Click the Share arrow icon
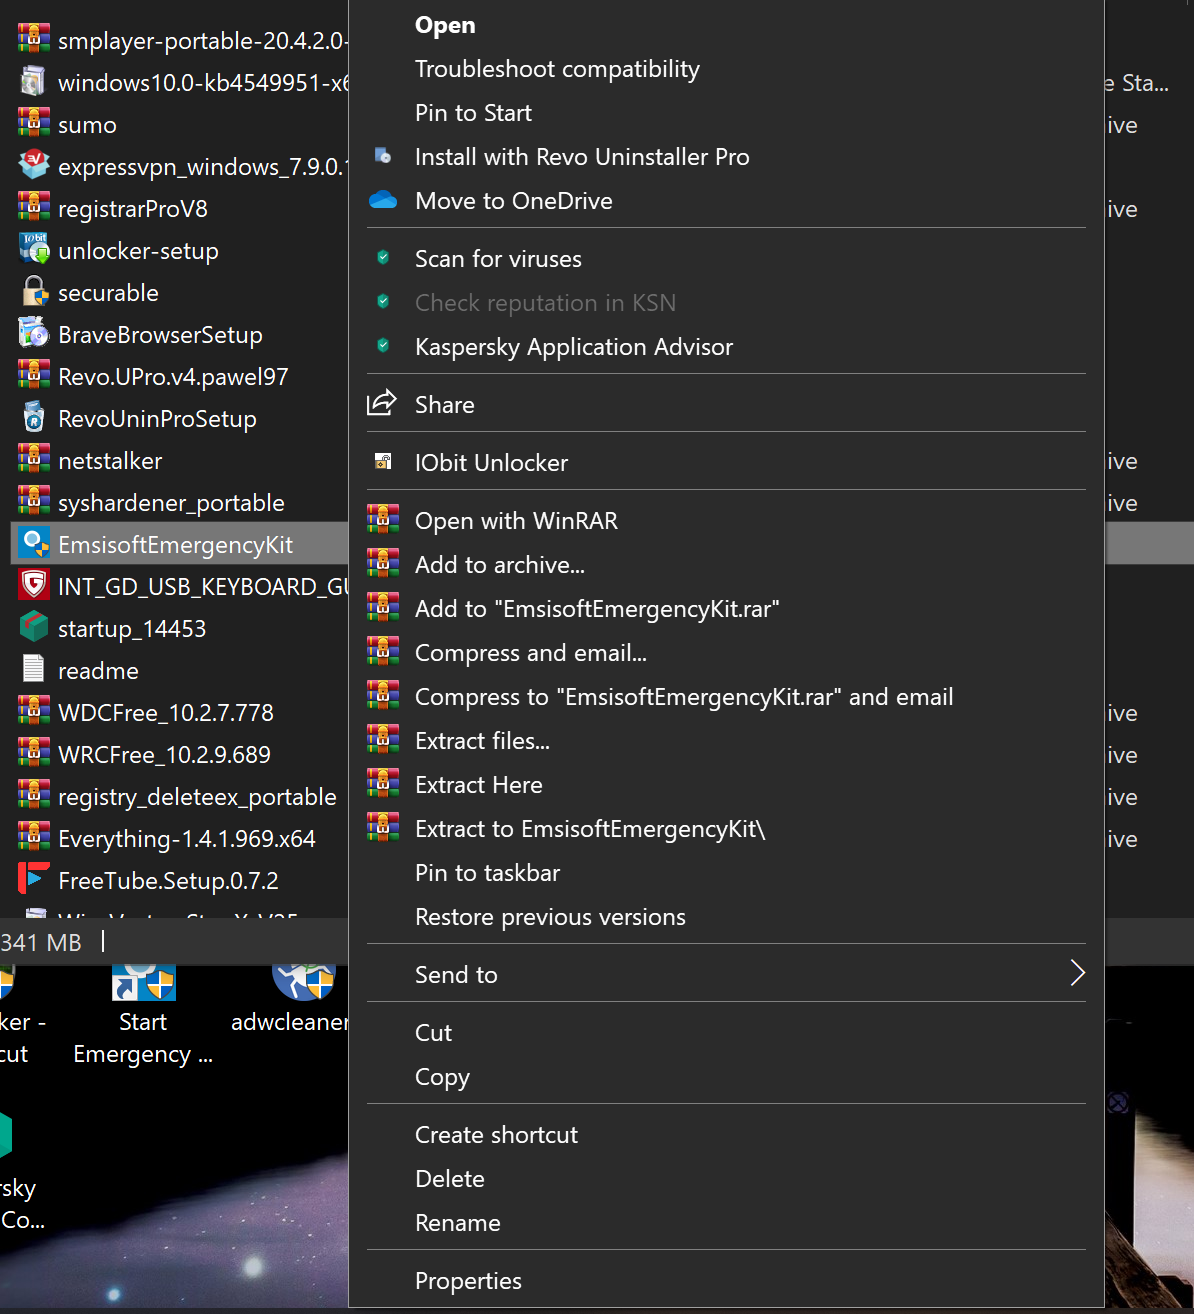This screenshot has height=1314, width=1194. (x=382, y=403)
